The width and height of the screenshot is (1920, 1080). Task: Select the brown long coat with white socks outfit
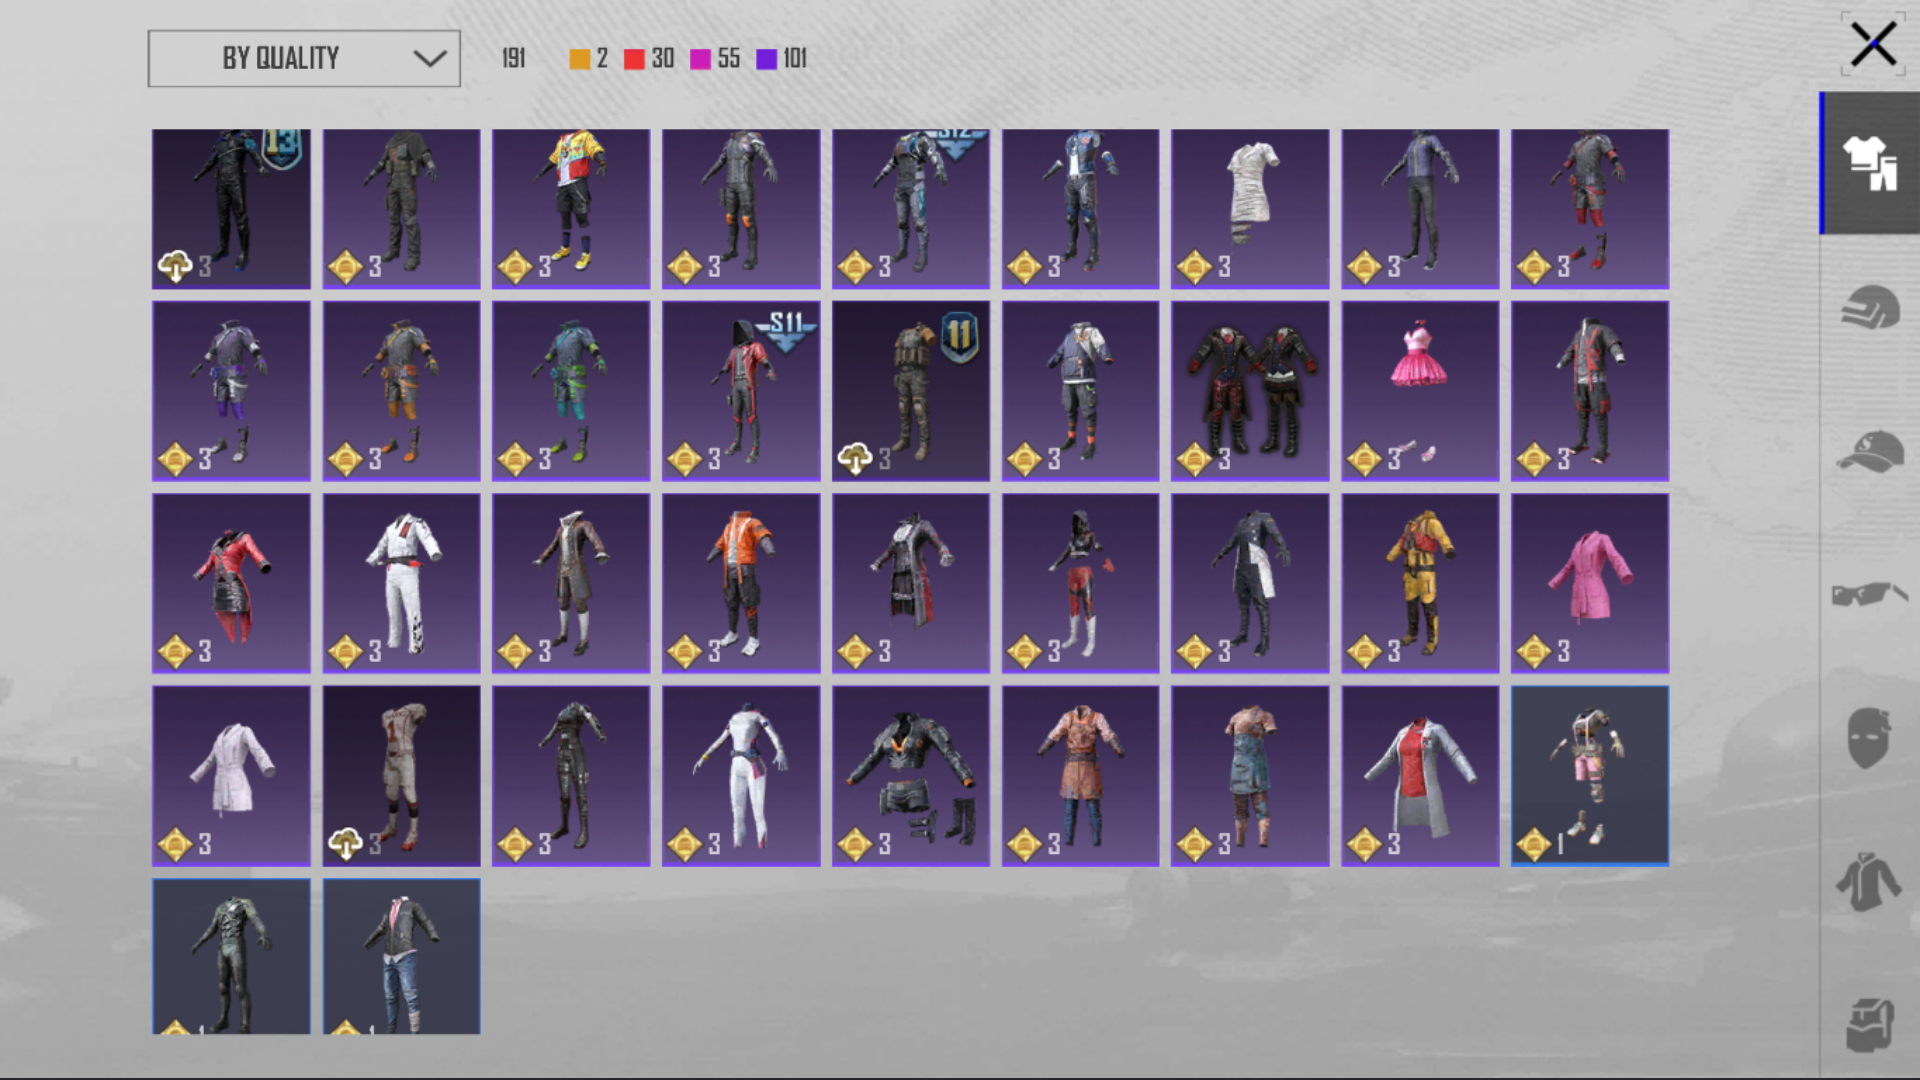click(571, 583)
